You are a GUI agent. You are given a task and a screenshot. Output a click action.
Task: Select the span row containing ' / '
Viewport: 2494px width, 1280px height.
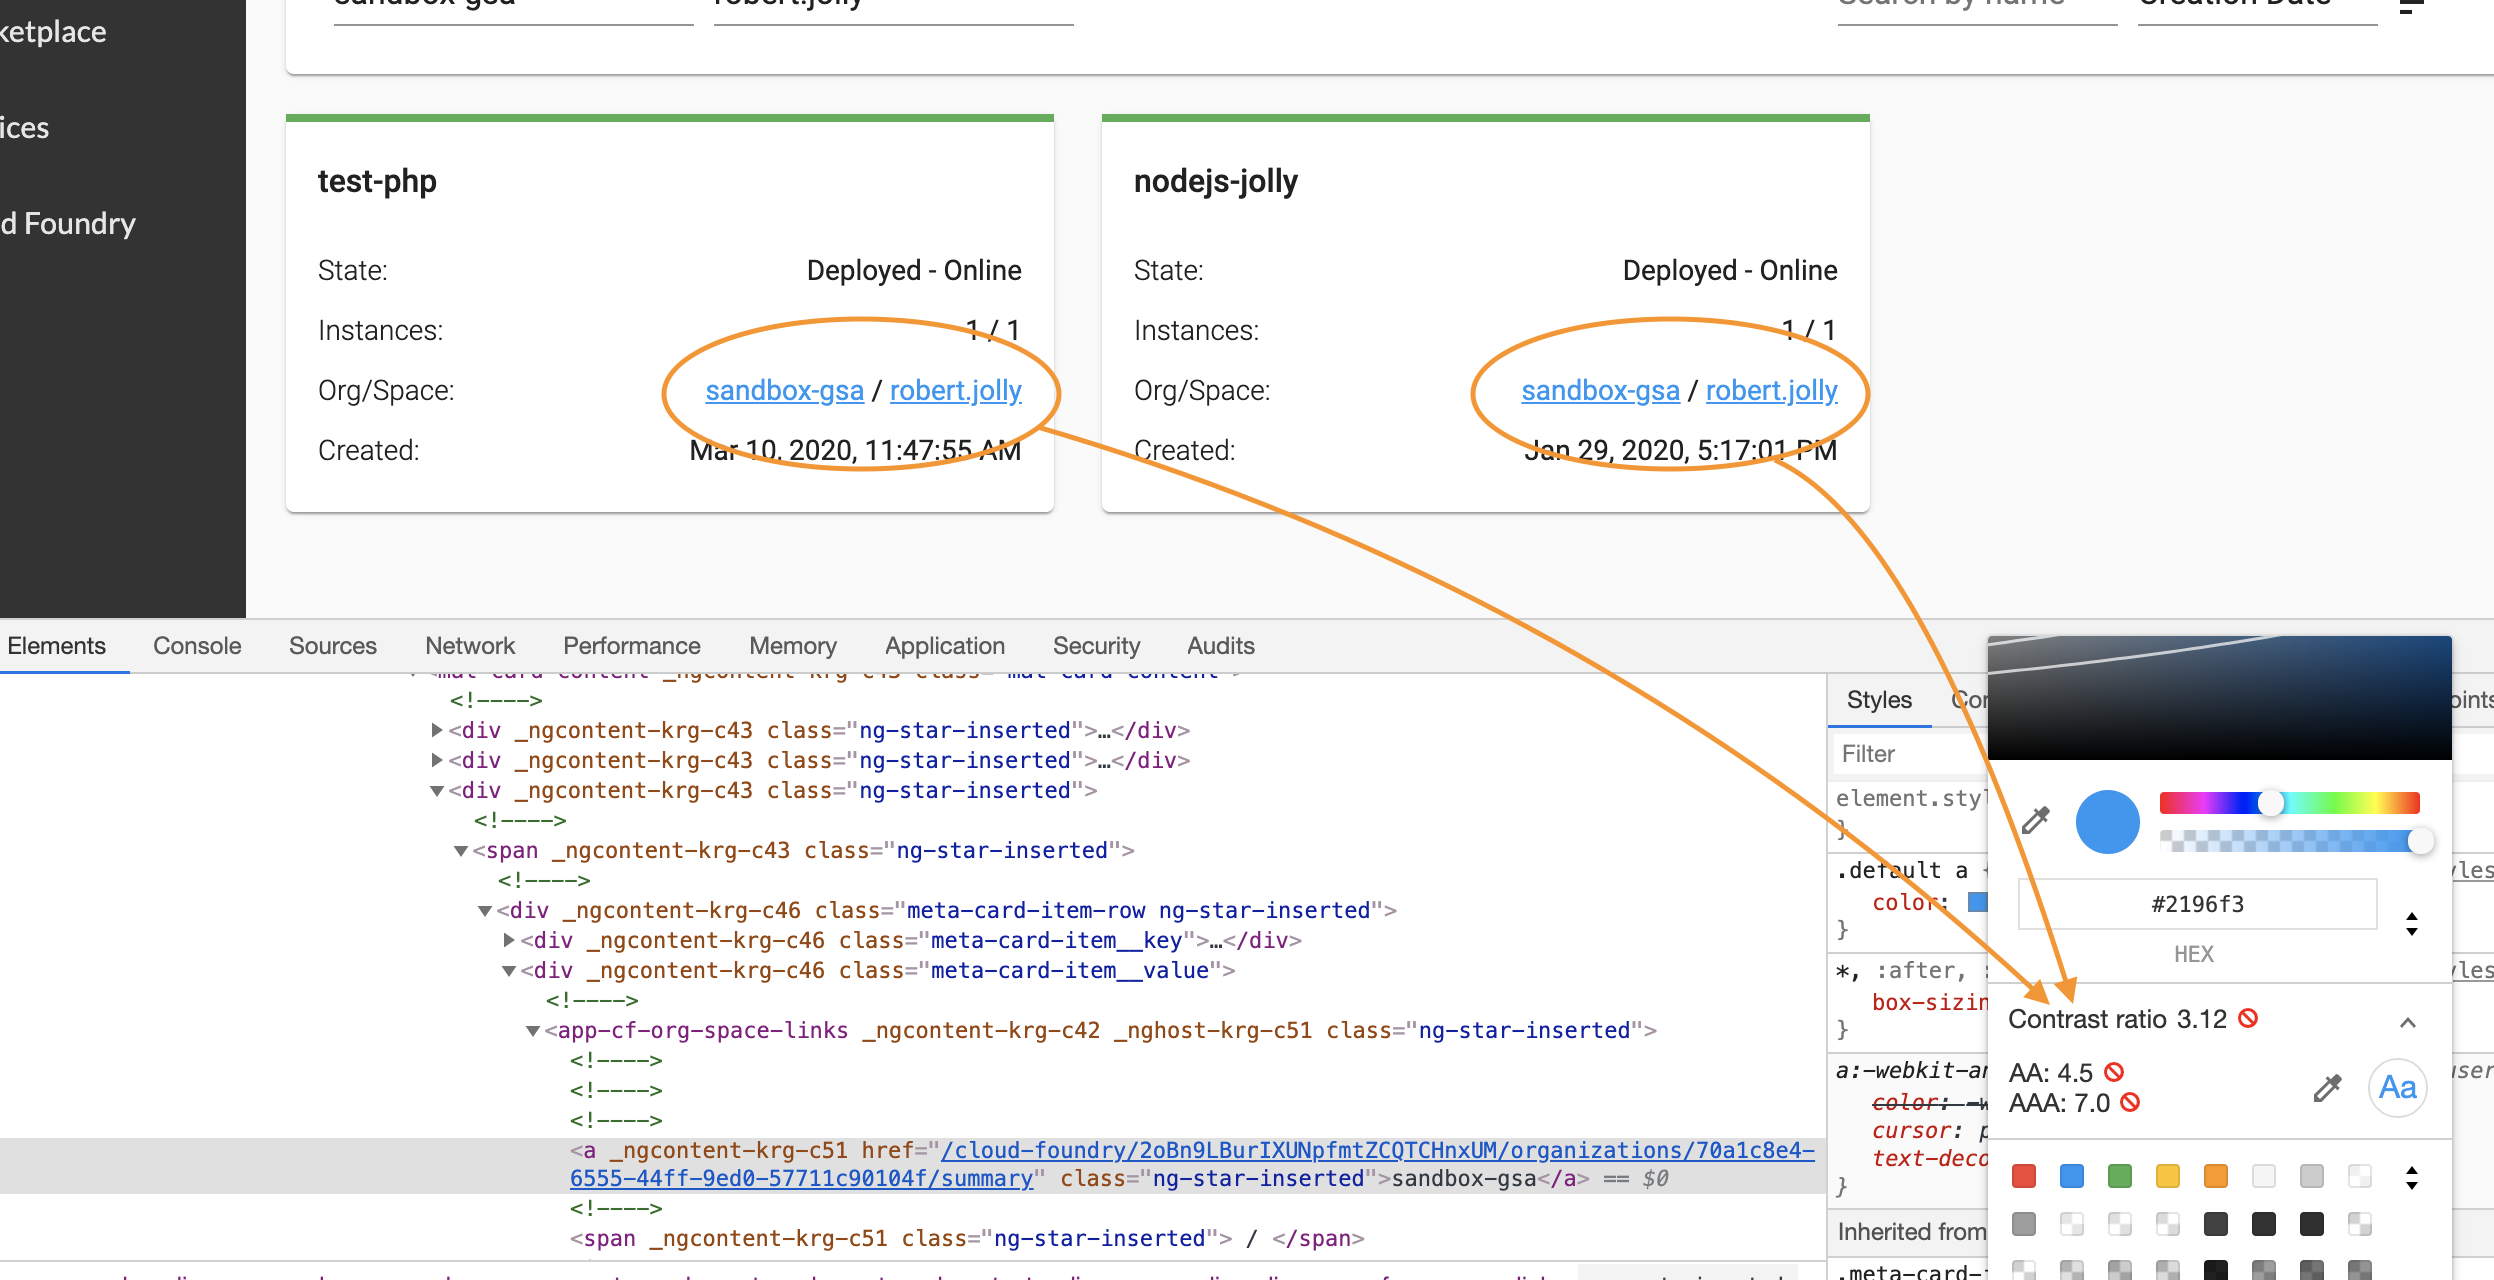click(x=967, y=1238)
